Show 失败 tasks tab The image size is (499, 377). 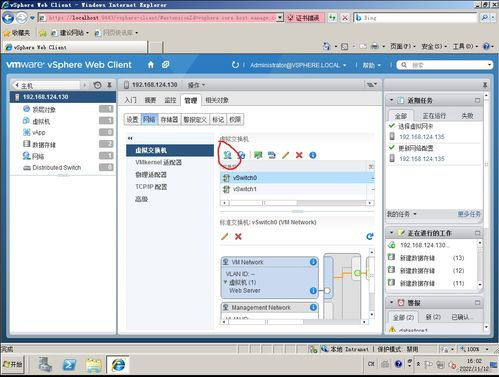(x=467, y=116)
